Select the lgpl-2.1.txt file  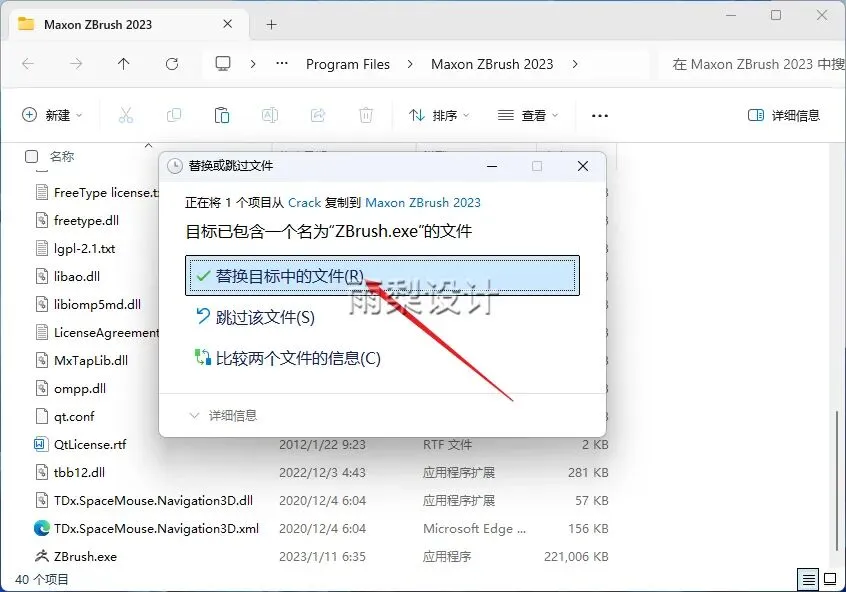tap(84, 248)
